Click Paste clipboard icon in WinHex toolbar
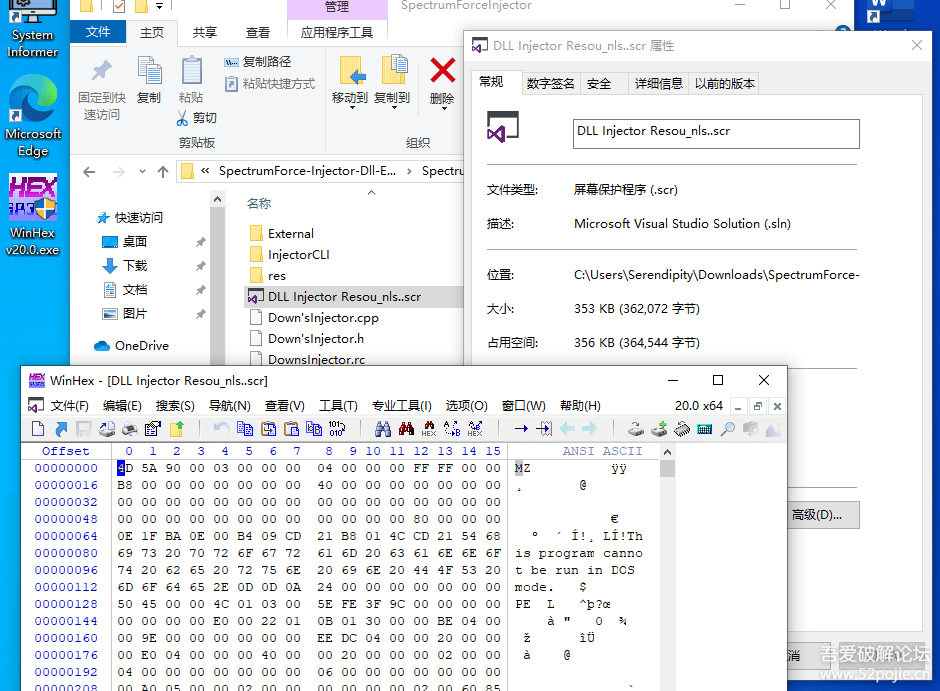This screenshot has width=940, height=691. coord(291,429)
